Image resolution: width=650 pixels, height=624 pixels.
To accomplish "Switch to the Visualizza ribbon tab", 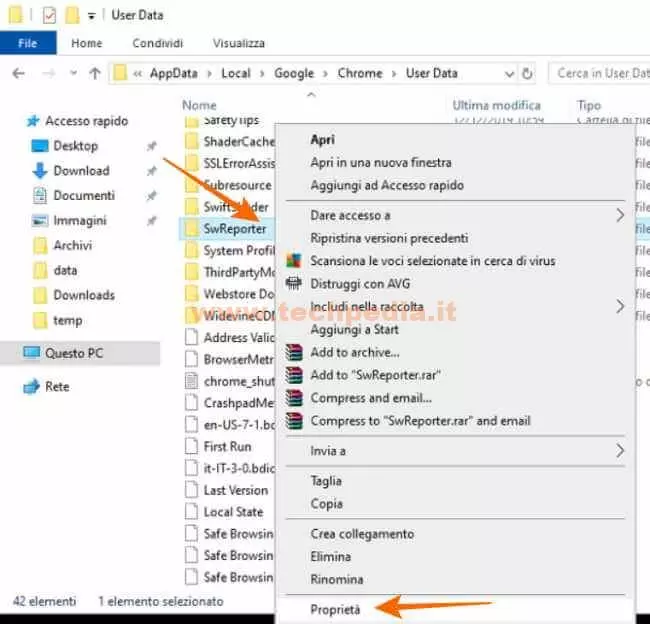I will (x=238, y=43).
